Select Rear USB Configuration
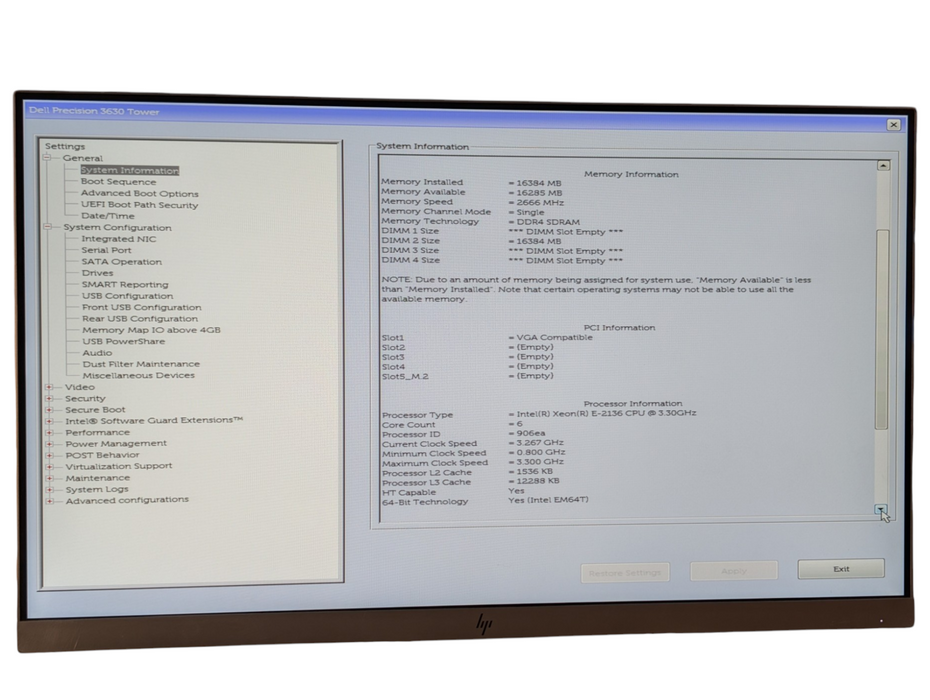This screenshot has width=930, height=700. point(140,319)
